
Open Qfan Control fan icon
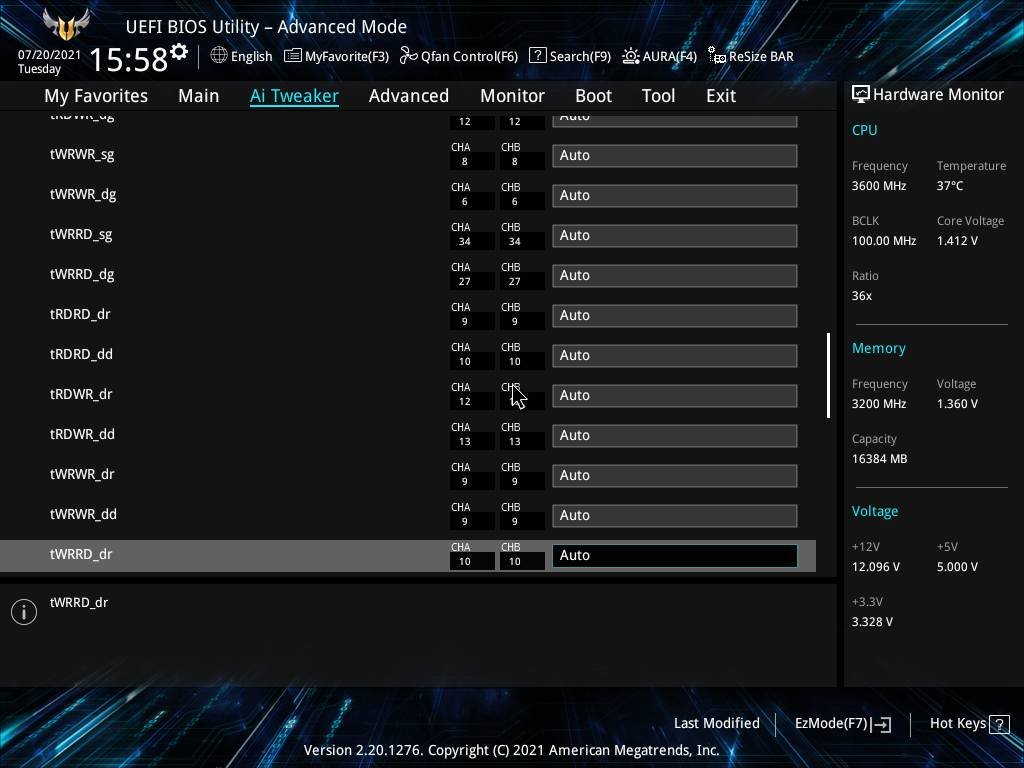[x=408, y=56]
